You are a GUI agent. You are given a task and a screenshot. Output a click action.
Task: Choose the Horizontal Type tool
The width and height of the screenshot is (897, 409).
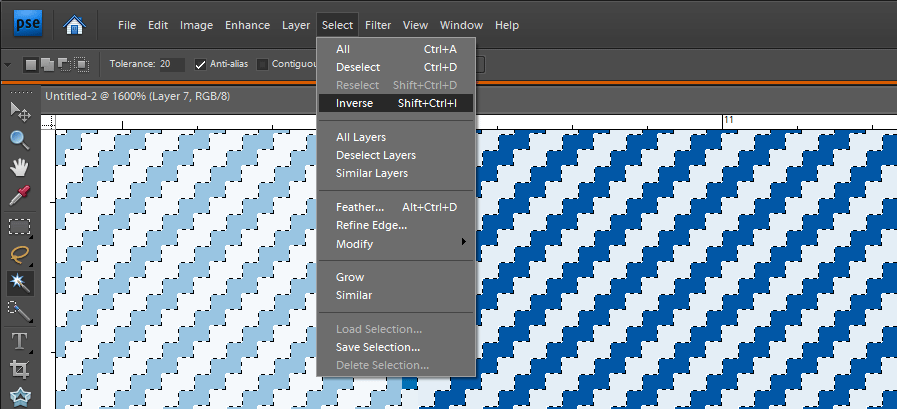coord(20,340)
